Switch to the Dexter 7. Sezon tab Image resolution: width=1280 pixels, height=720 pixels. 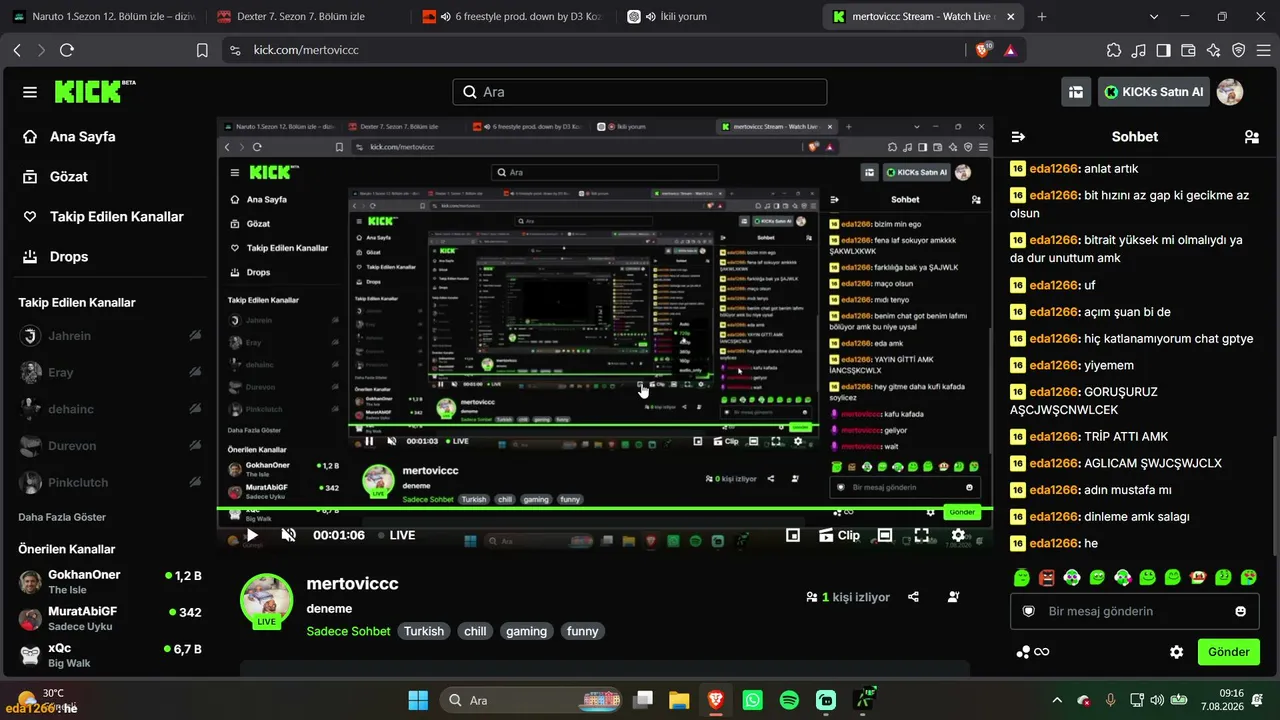tap(308, 17)
